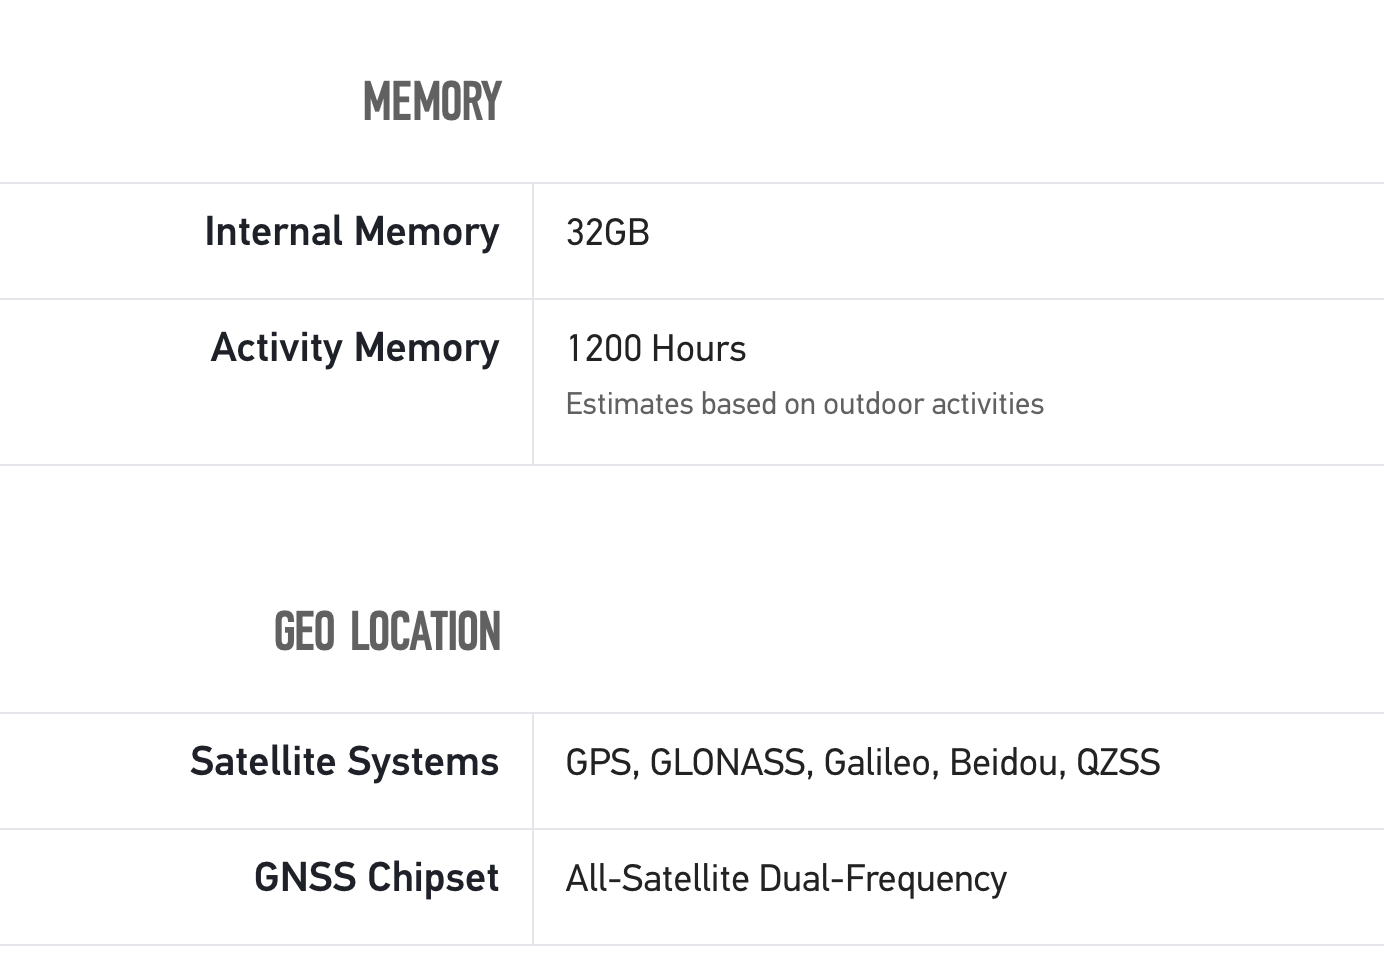This screenshot has width=1384, height=960.
Task: Click the GEO LOCATION section heading
Action: pyautogui.click(x=387, y=632)
